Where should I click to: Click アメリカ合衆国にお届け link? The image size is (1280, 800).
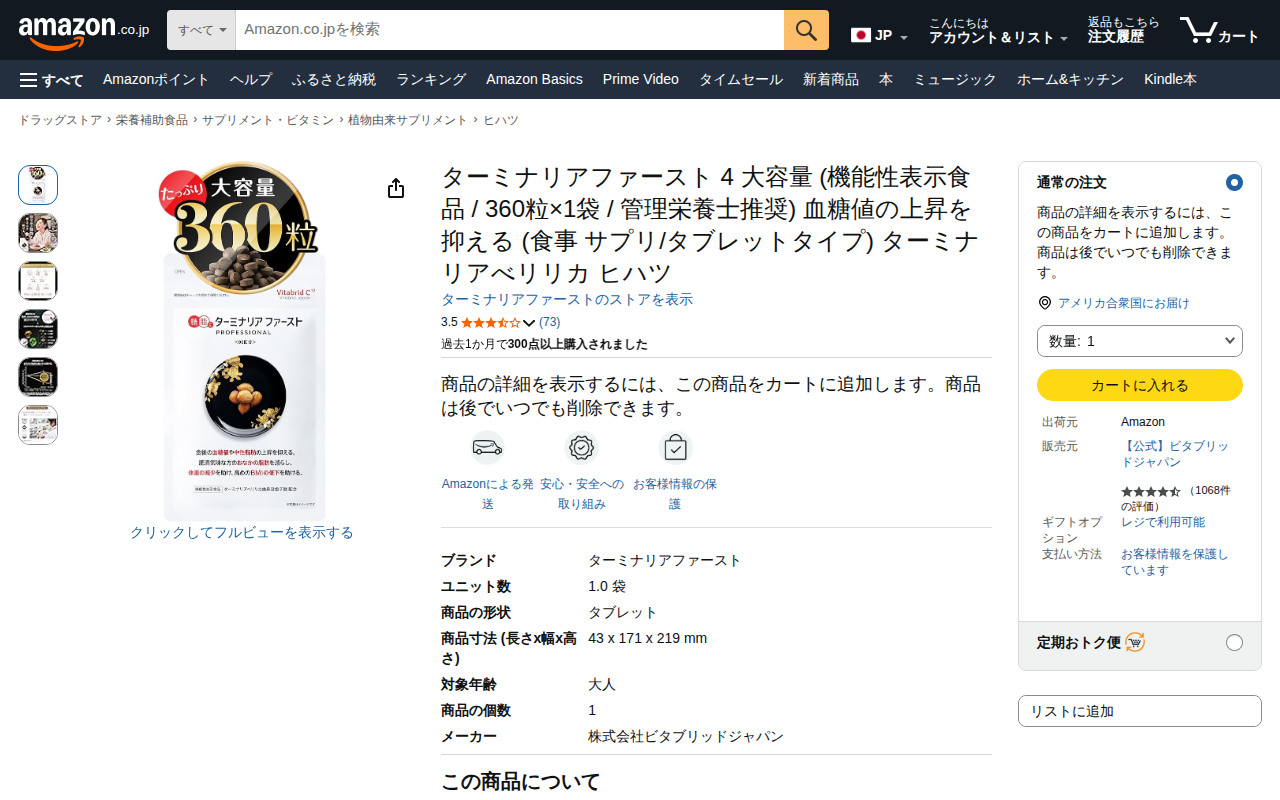click(1124, 303)
